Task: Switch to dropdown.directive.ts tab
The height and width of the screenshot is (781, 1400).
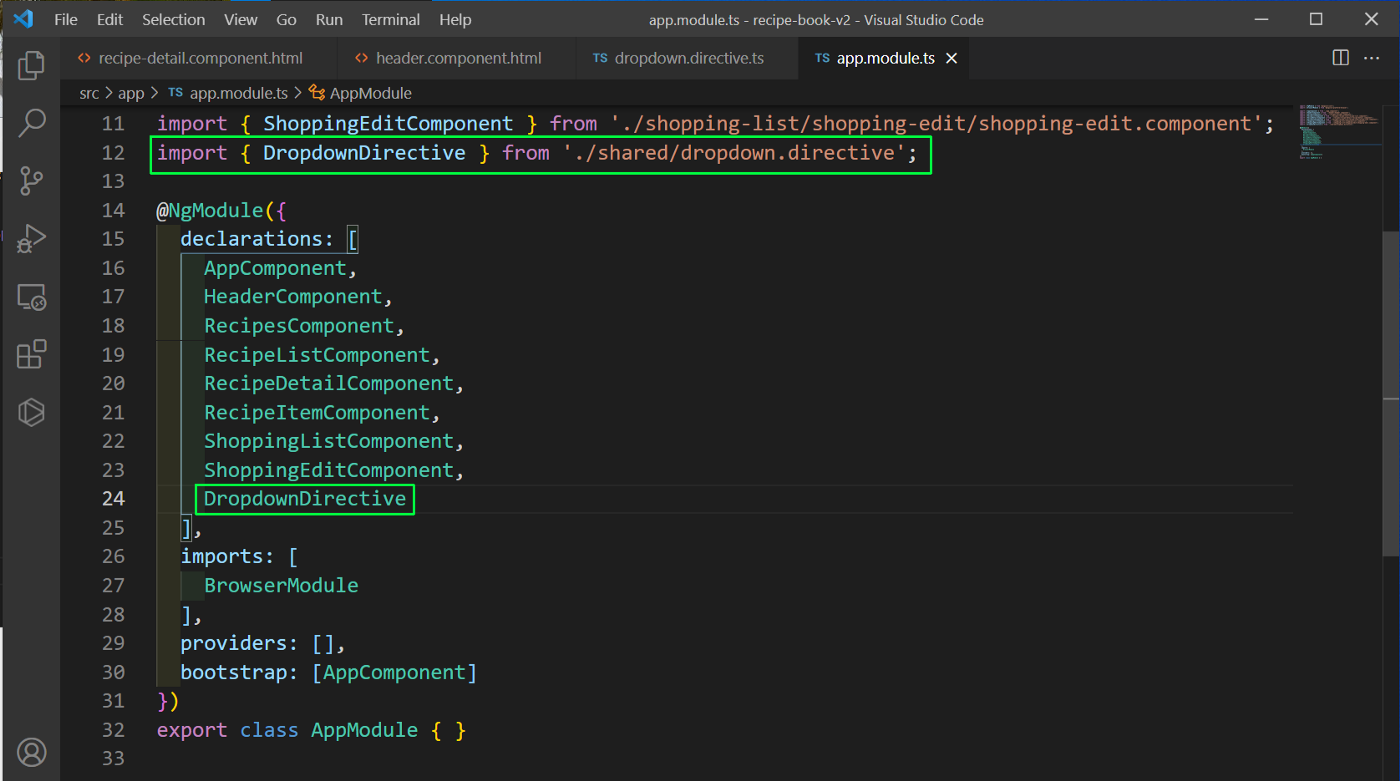Action: (689, 58)
